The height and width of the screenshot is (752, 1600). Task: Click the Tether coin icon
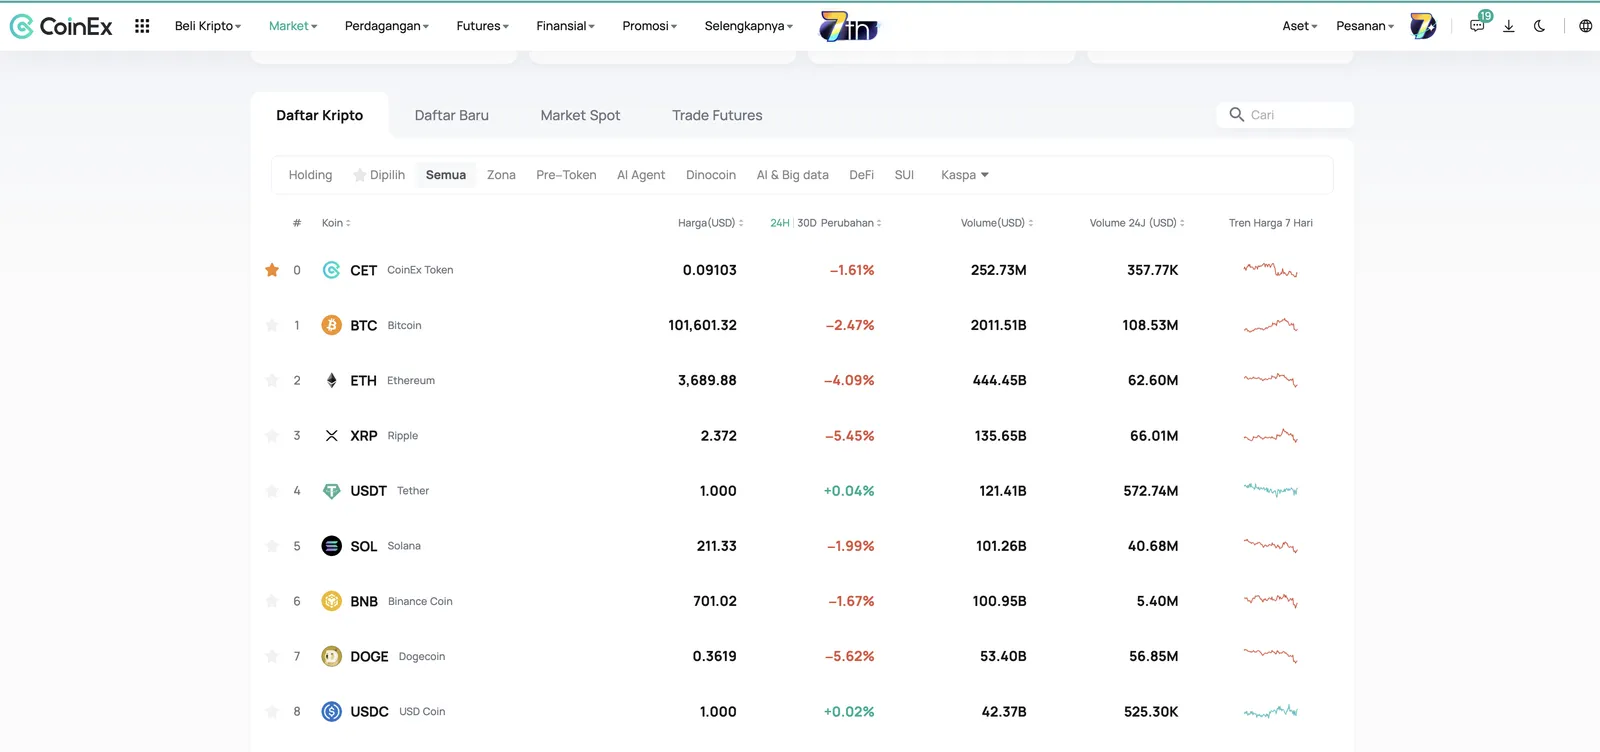332,491
